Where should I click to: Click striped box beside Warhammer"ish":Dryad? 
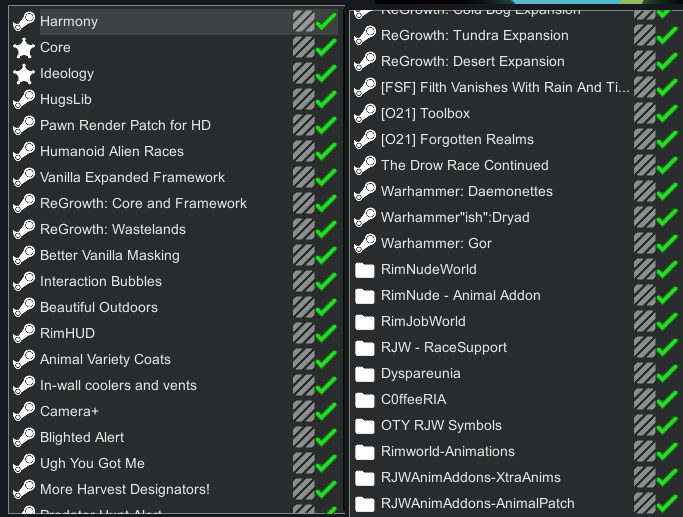point(645,217)
